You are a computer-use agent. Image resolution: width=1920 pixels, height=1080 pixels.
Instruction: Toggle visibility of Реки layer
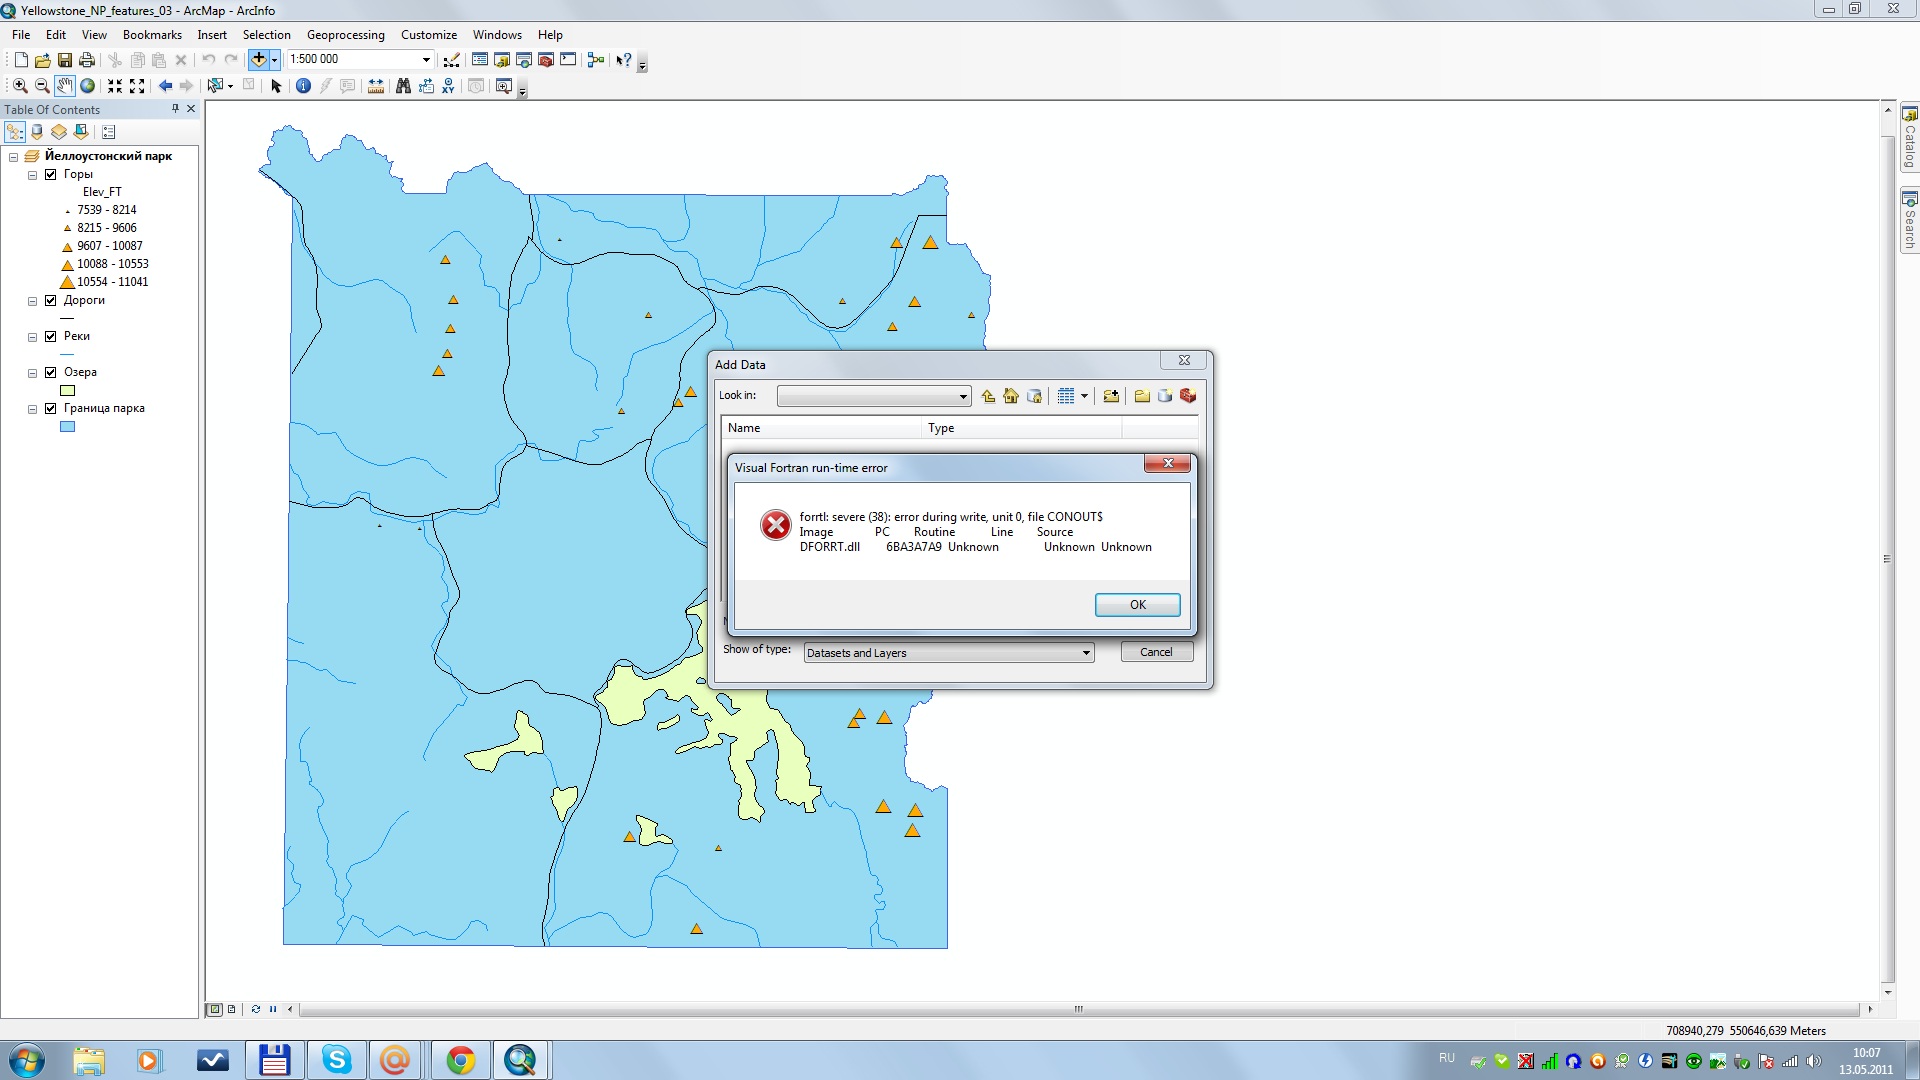[x=51, y=336]
